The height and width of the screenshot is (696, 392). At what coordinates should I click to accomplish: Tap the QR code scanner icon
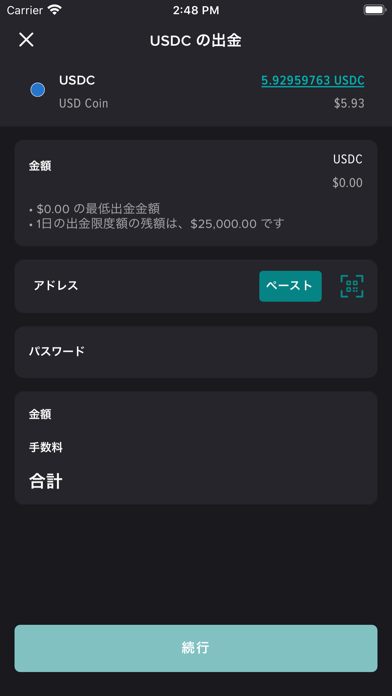click(x=352, y=286)
